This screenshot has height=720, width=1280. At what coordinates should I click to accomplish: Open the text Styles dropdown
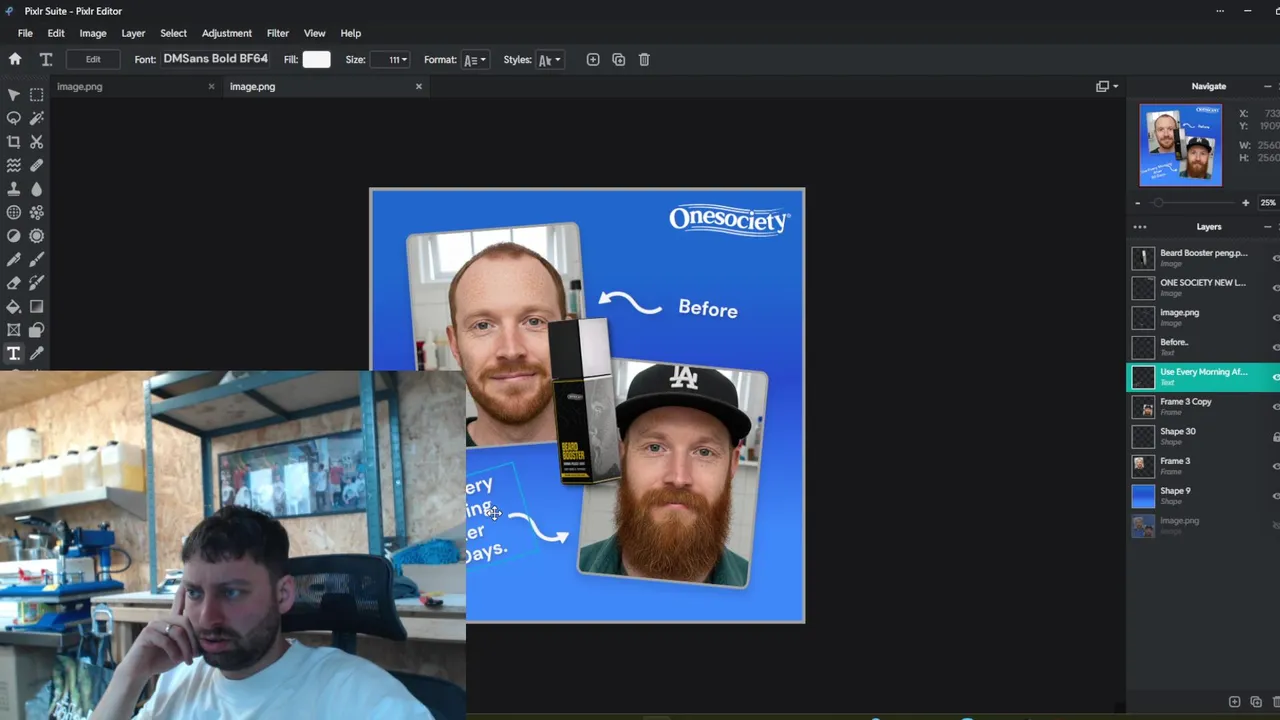click(550, 60)
